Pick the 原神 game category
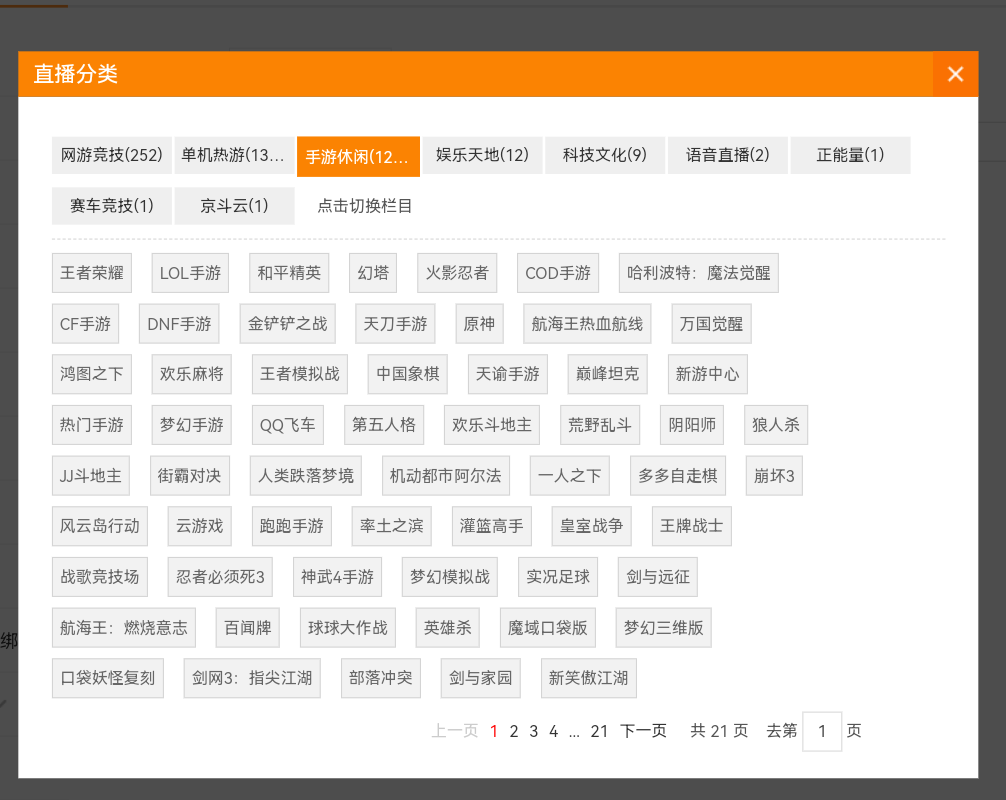The width and height of the screenshot is (1006, 800). (x=479, y=324)
